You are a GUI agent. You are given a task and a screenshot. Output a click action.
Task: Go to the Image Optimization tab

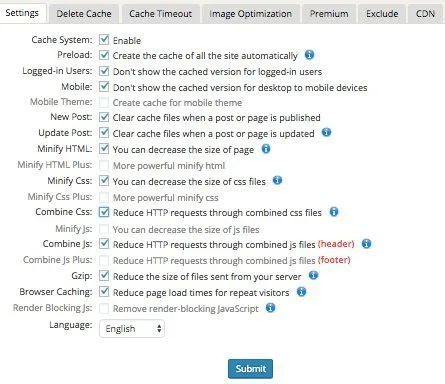click(x=250, y=14)
